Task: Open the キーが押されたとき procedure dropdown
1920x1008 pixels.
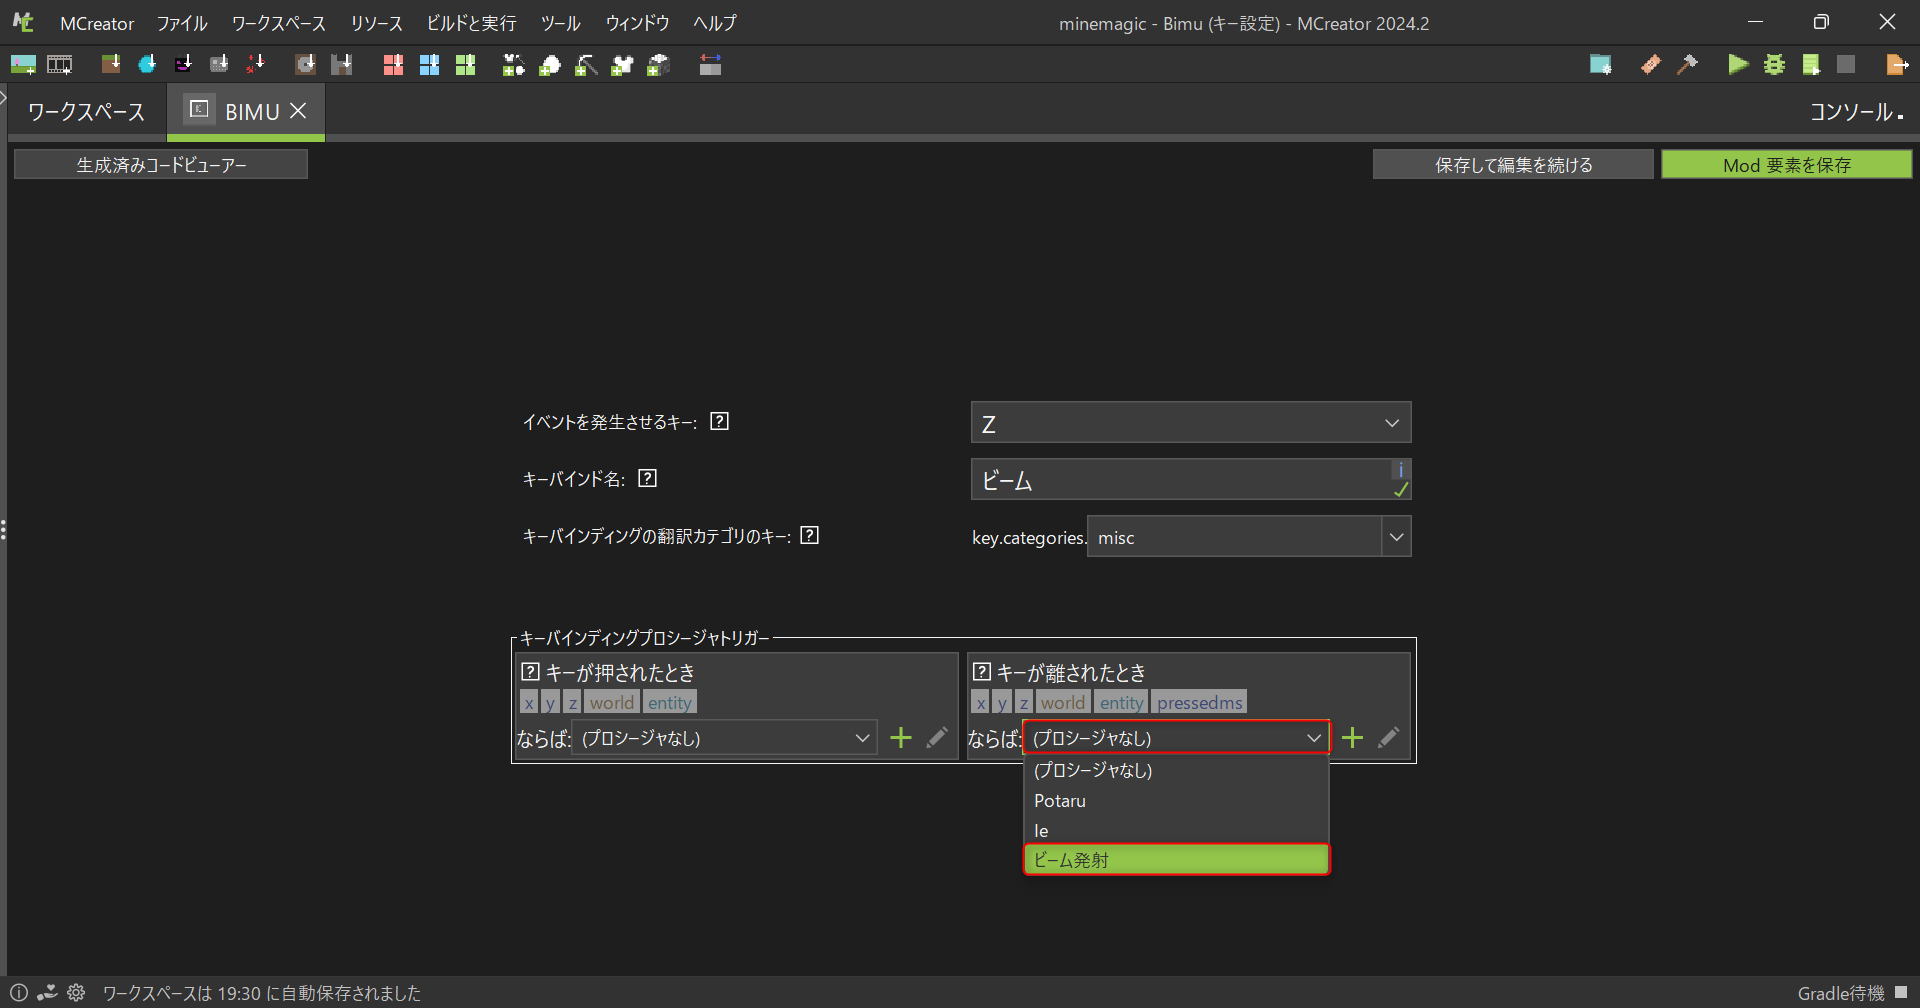Action: point(724,738)
